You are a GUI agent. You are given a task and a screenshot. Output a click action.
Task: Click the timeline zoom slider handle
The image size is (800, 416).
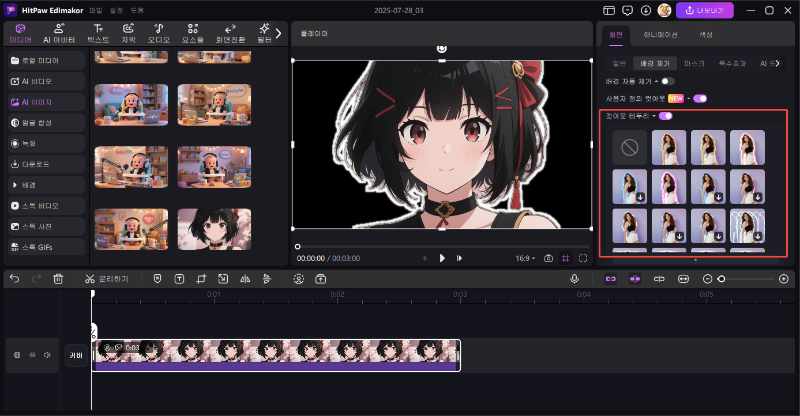721,279
